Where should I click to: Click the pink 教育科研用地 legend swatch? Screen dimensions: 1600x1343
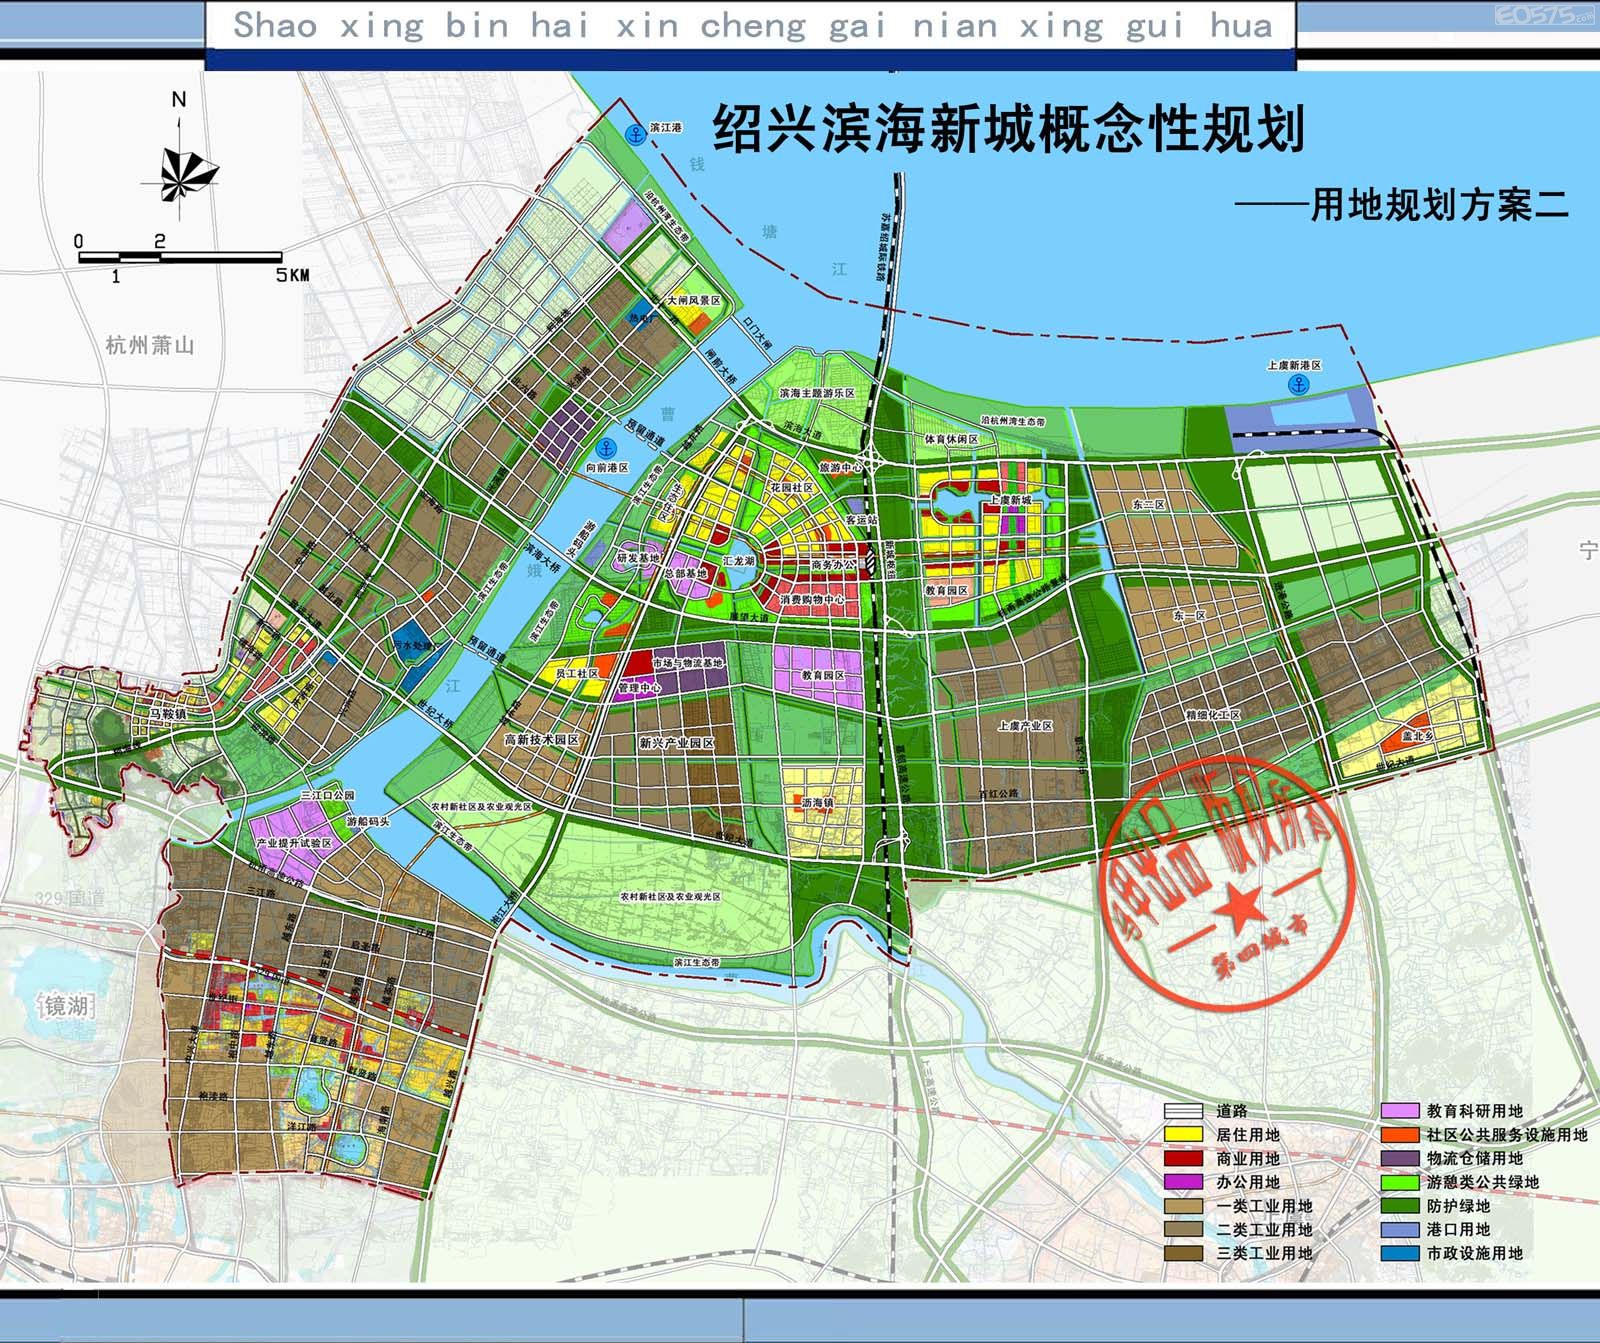[x=1400, y=1111]
